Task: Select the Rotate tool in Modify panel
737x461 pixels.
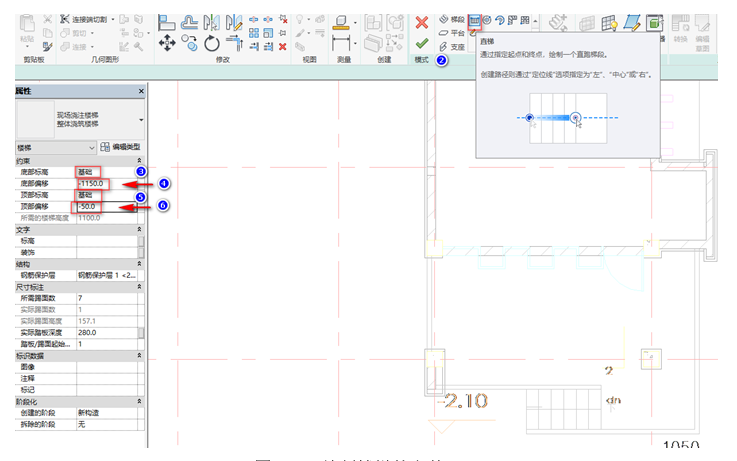Action: point(211,43)
